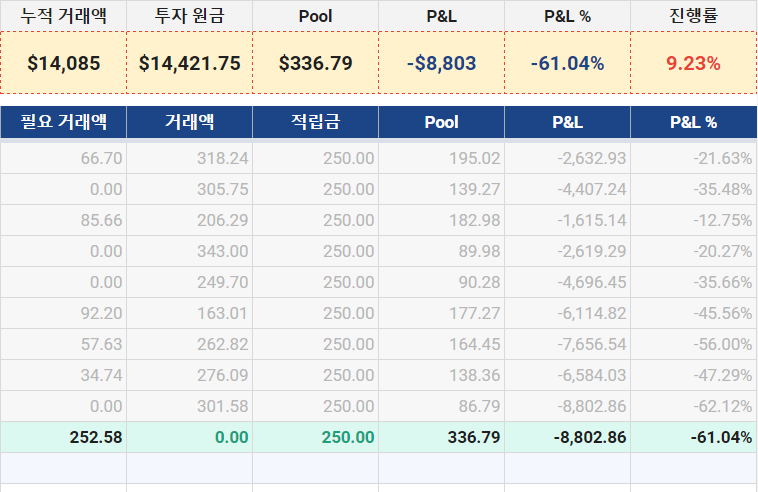Select the cell showing 85.66
Viewport: 758px width, 492px height.
(63, 220)
